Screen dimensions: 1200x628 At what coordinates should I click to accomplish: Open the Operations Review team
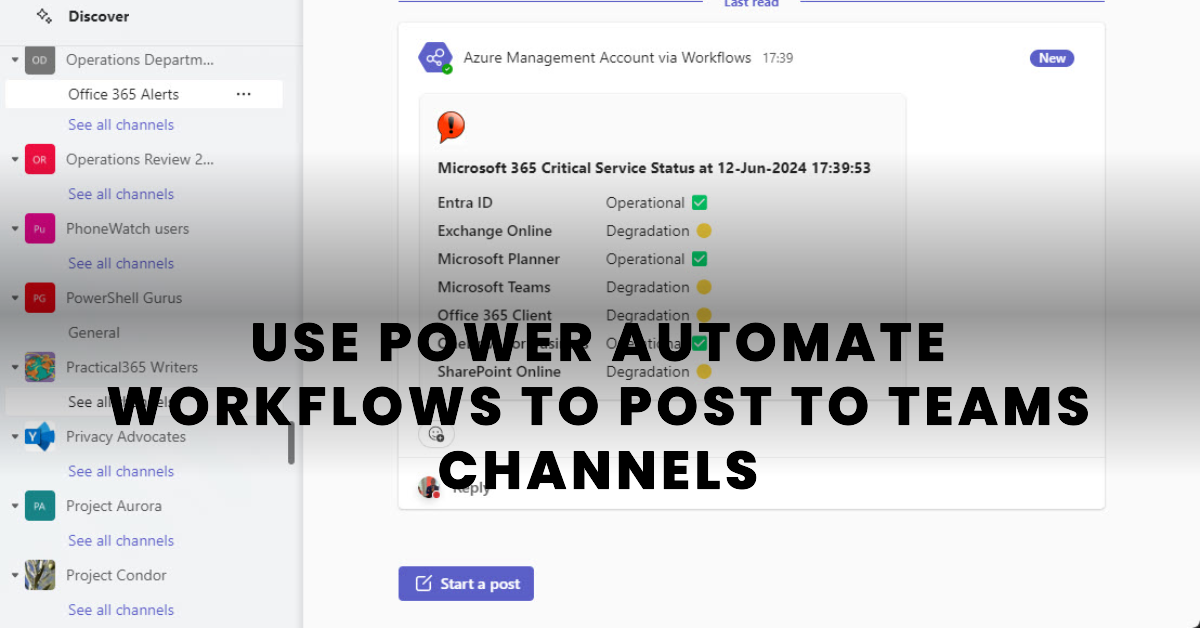(140, 159)
